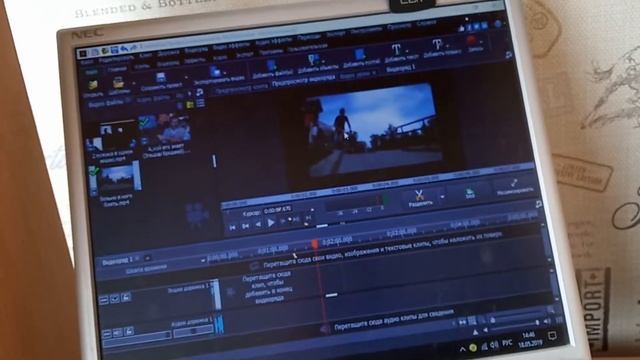Open a project with the Открыть icon
This screenshot has width=640, height=360.
point(93,85)
